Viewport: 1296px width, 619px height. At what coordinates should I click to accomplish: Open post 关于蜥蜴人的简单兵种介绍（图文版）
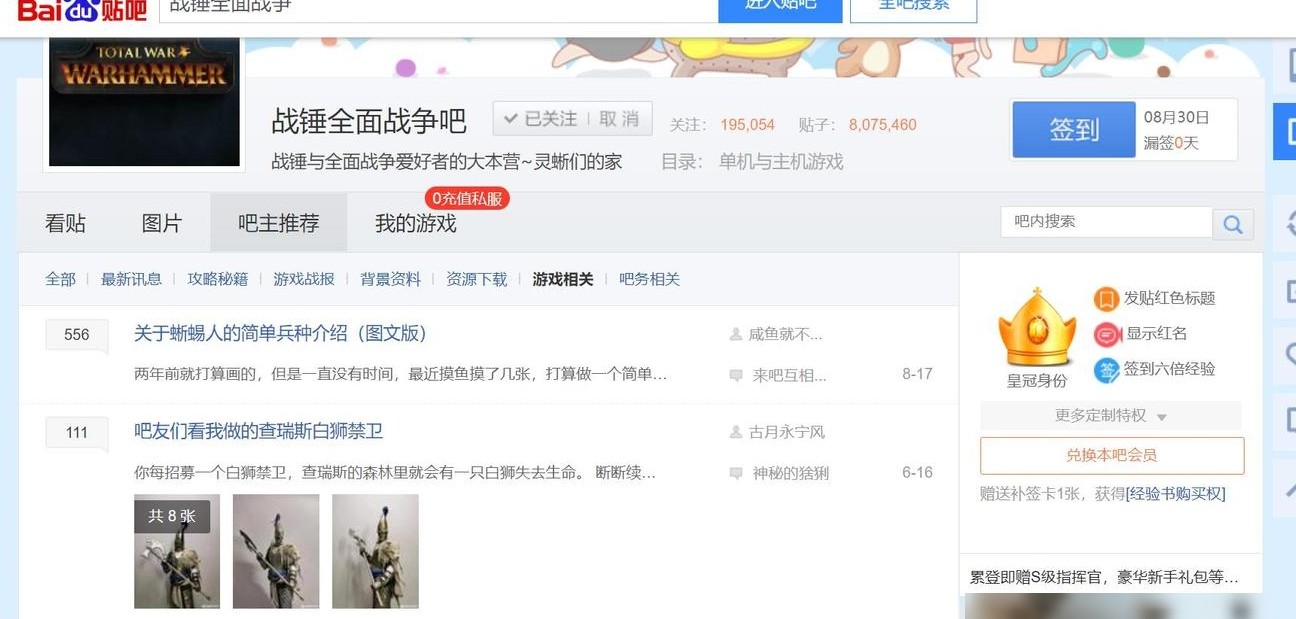pyautogui.click(x=281, y=334)
